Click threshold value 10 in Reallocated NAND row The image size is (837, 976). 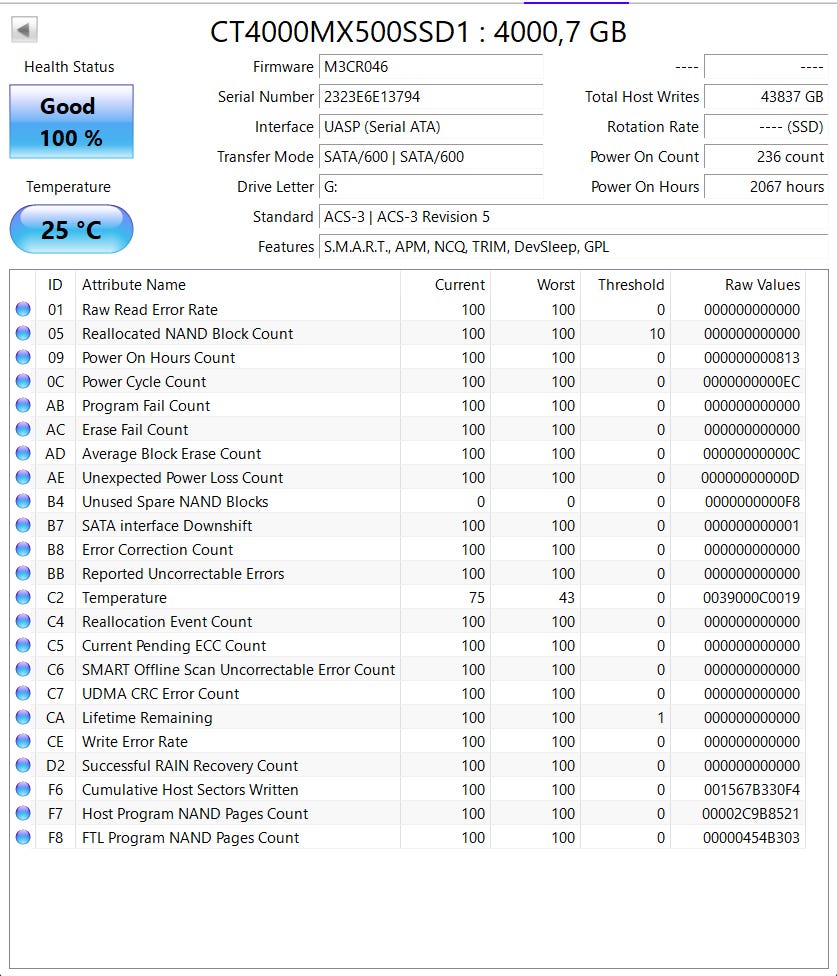pos(657,334)
